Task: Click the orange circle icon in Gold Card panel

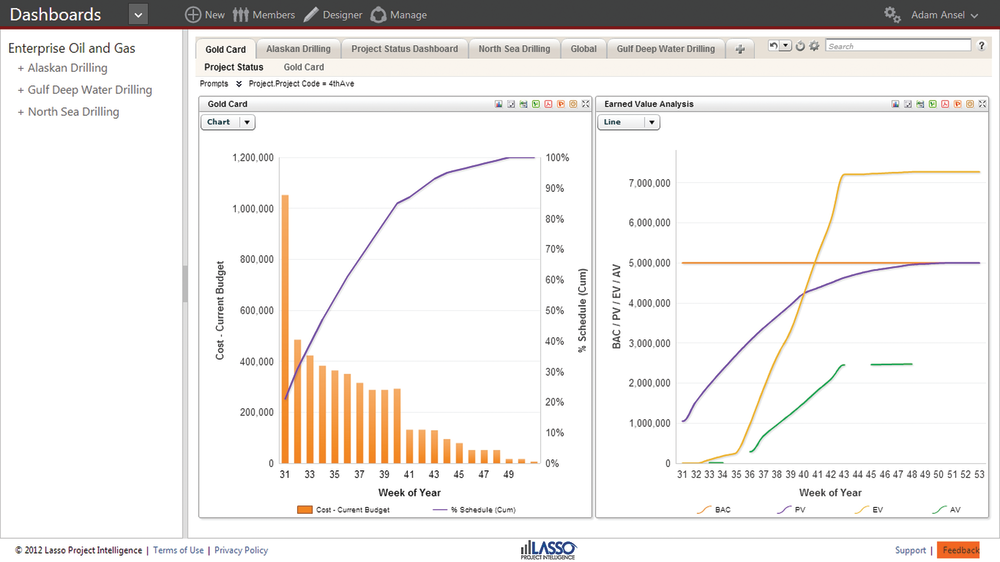Action: 573,104
